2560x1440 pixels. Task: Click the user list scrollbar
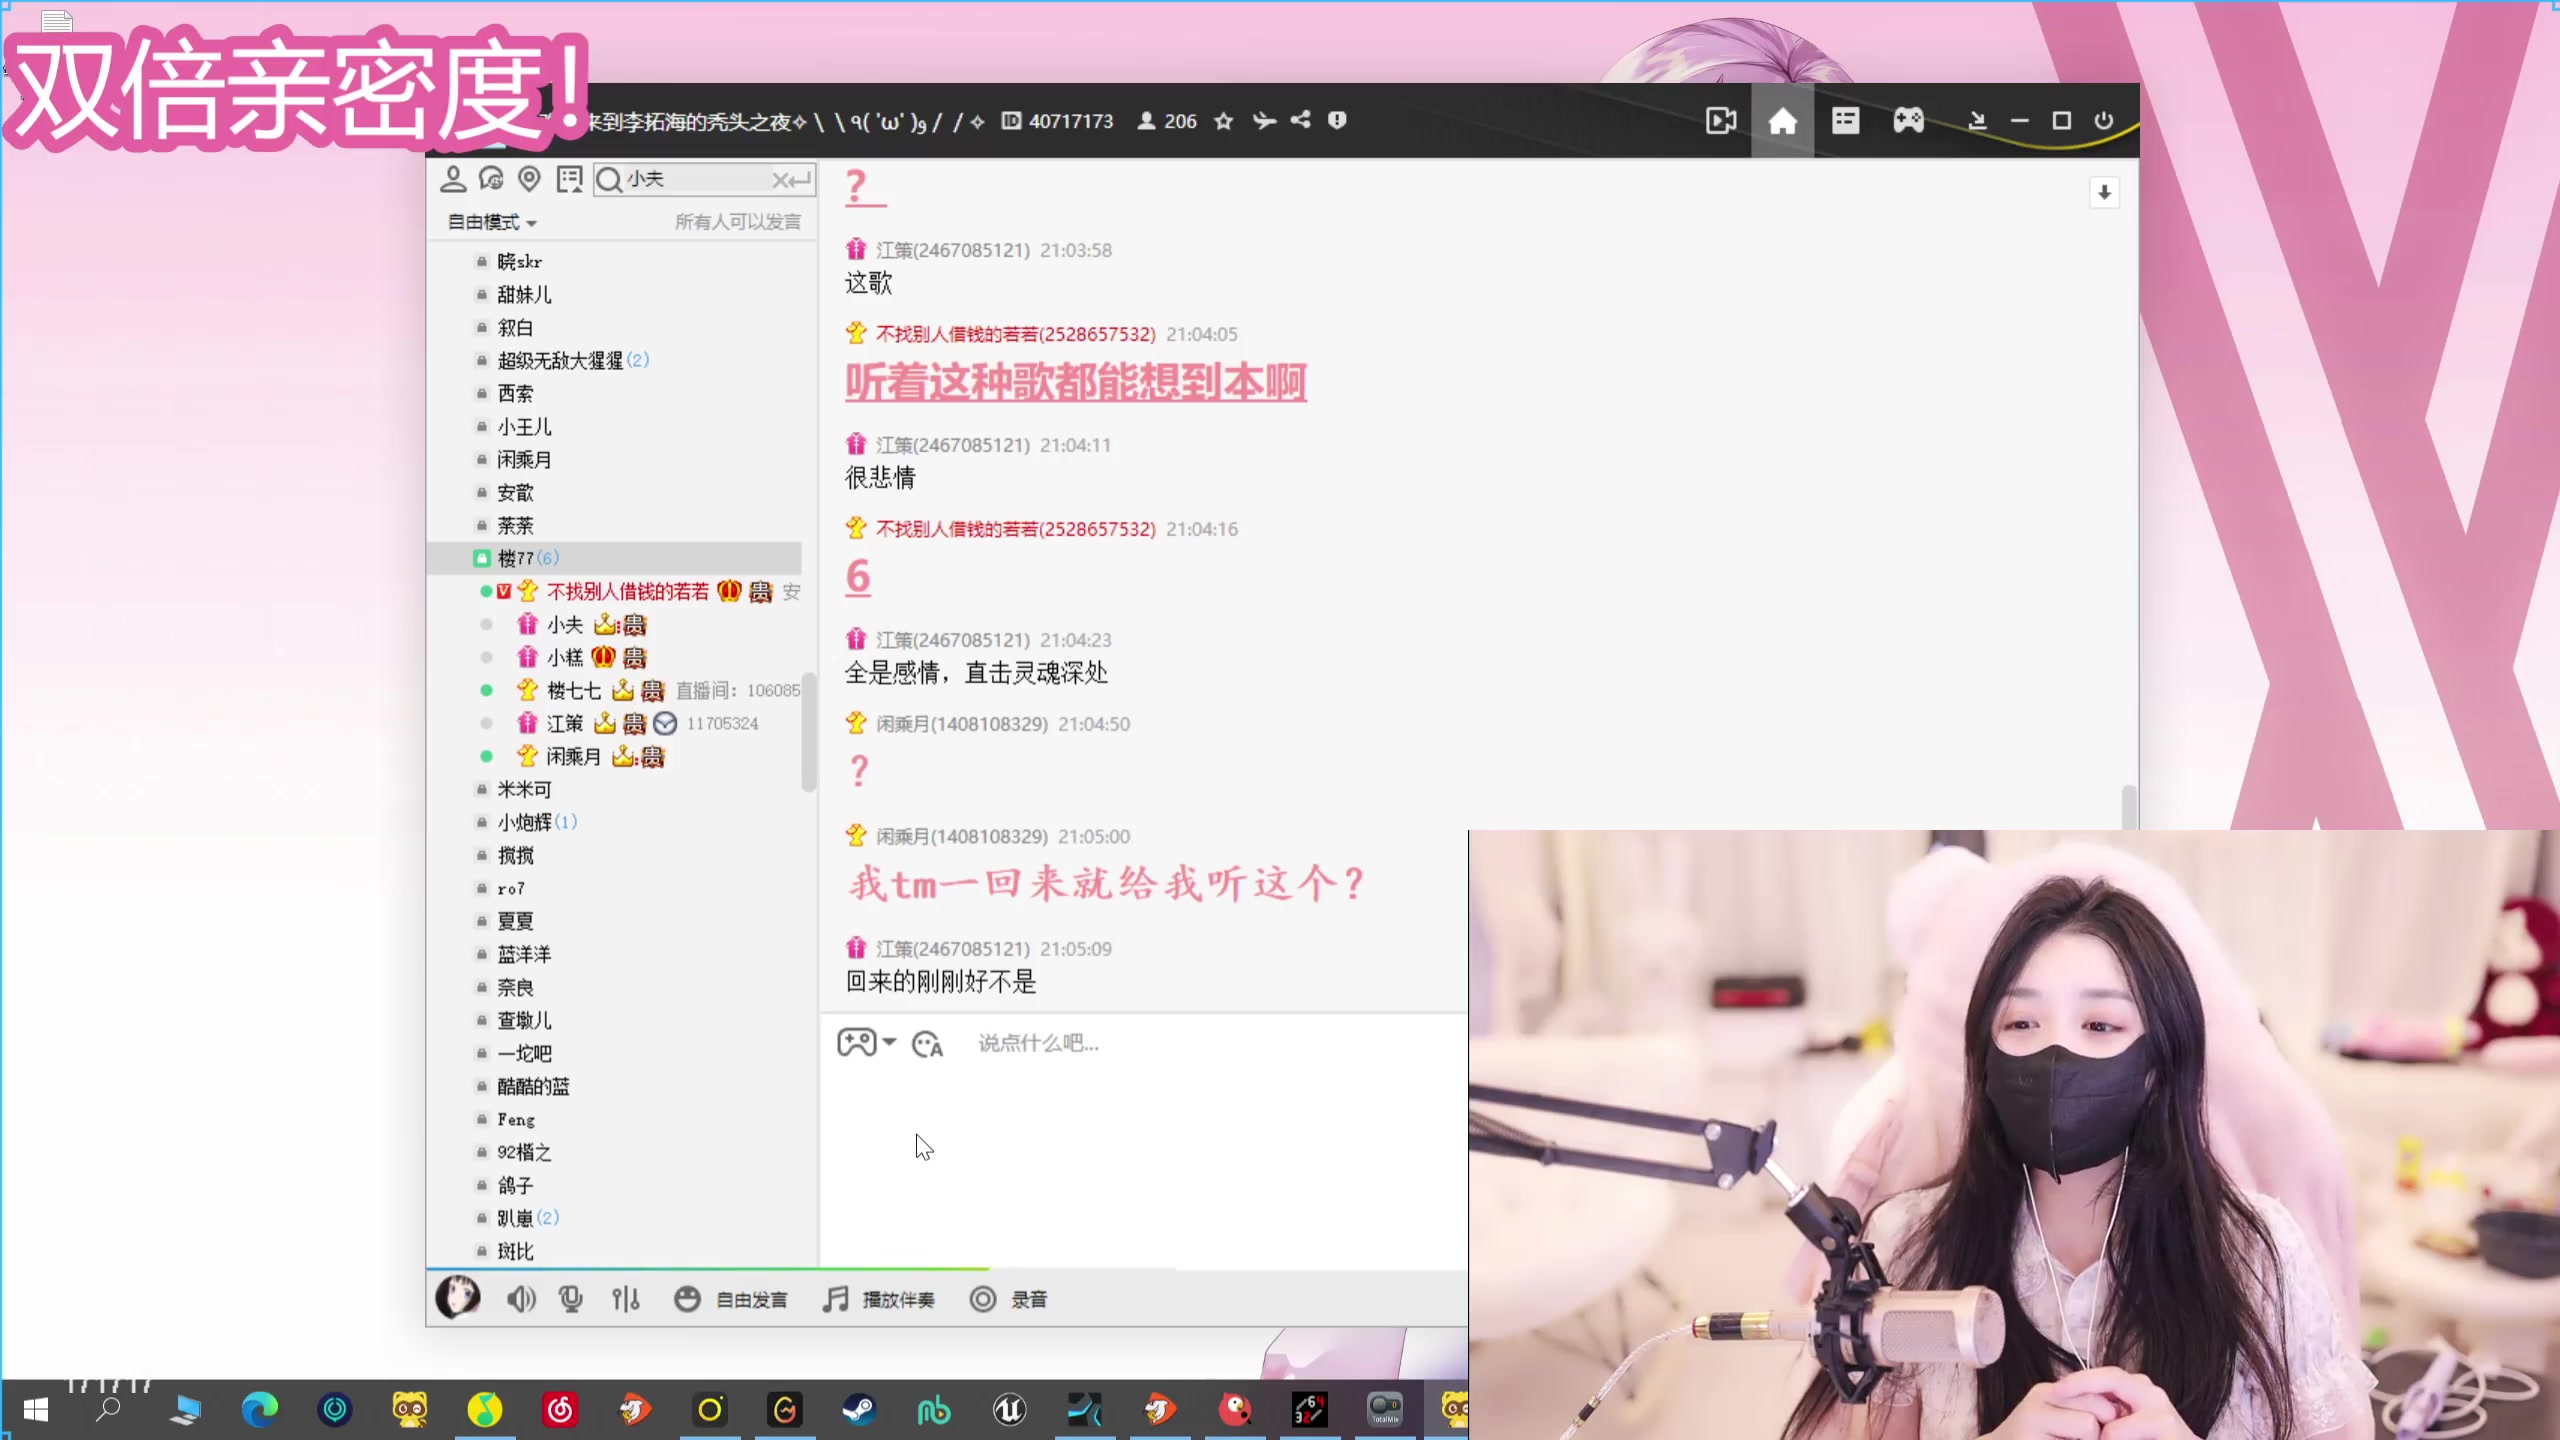(x=809, y=730)
